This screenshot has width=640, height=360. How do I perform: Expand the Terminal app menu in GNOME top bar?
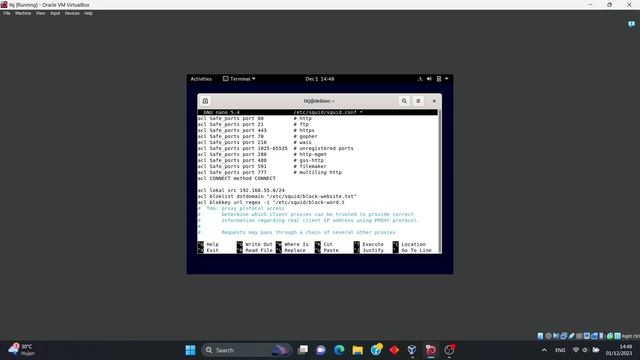(x=239, y=79)
